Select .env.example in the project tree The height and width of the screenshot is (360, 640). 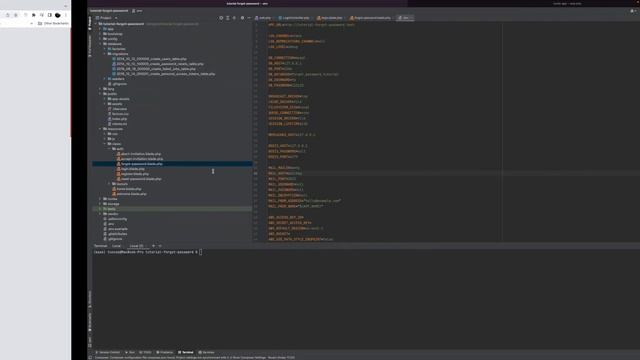tap(116, 229)
